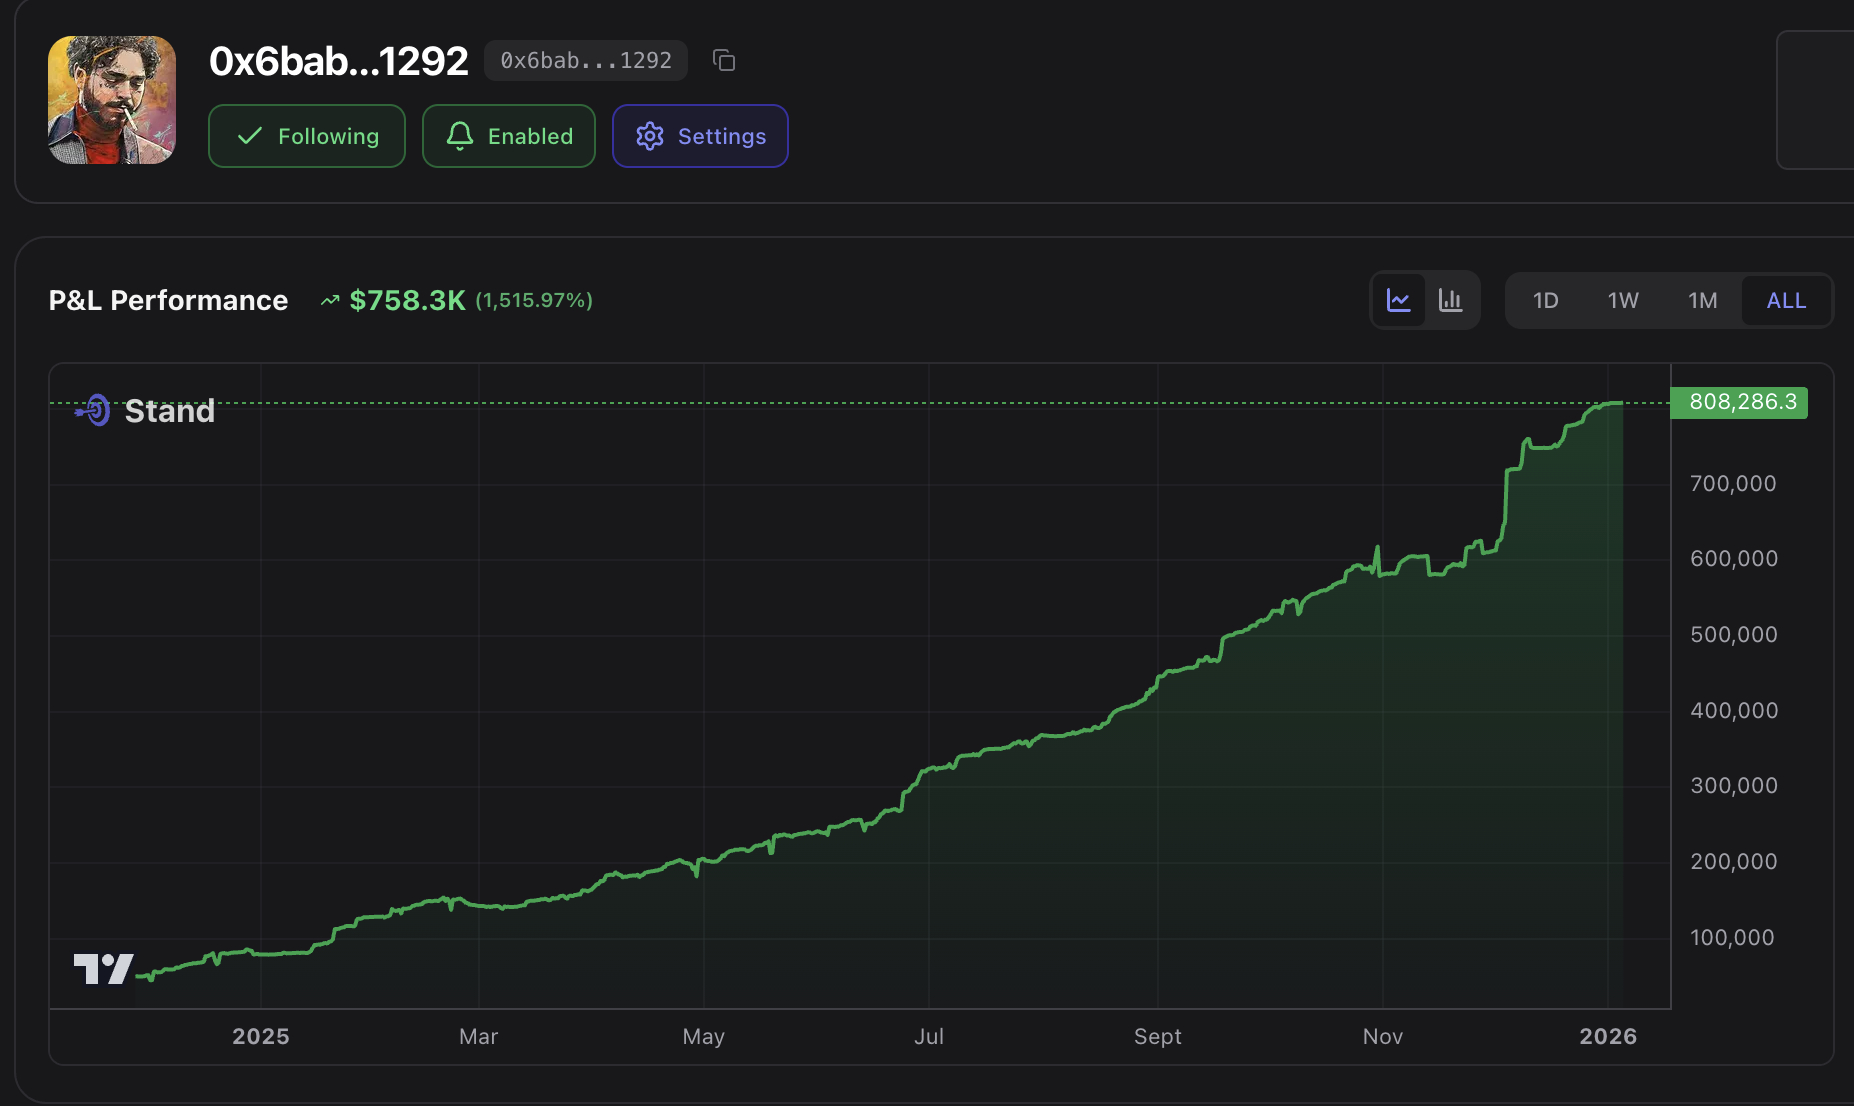The image size is (1854, 1106).
Task: Copy the wallet address with copy icon
Action: 724,61
